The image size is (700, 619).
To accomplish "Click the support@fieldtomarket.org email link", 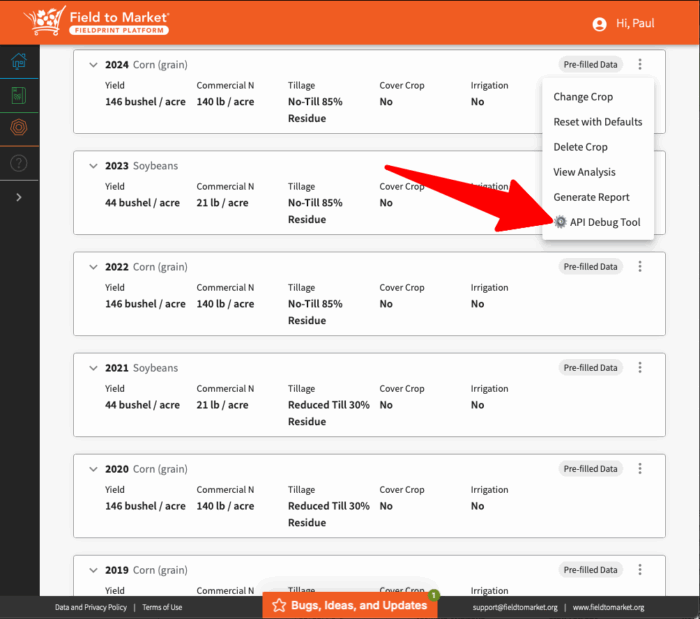I will (x=515, y=607).
